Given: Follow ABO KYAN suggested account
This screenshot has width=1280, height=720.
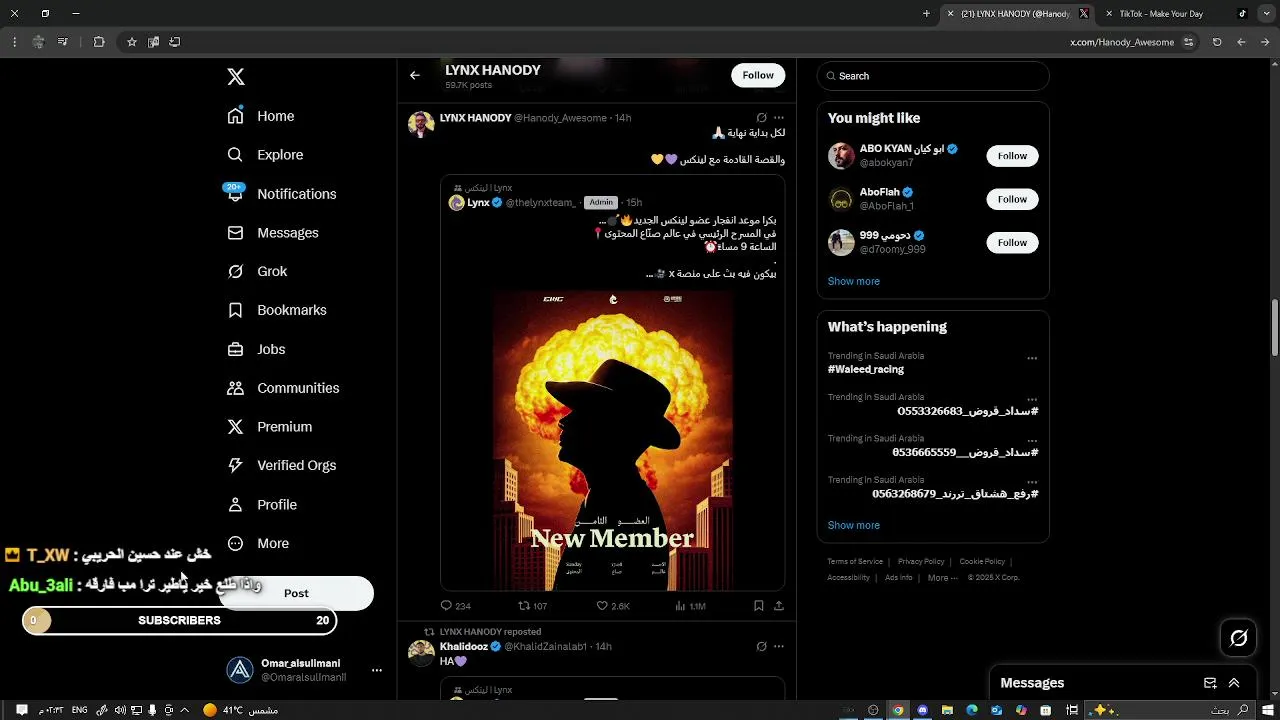Looking at the screenshot, I should (1012, 156).
